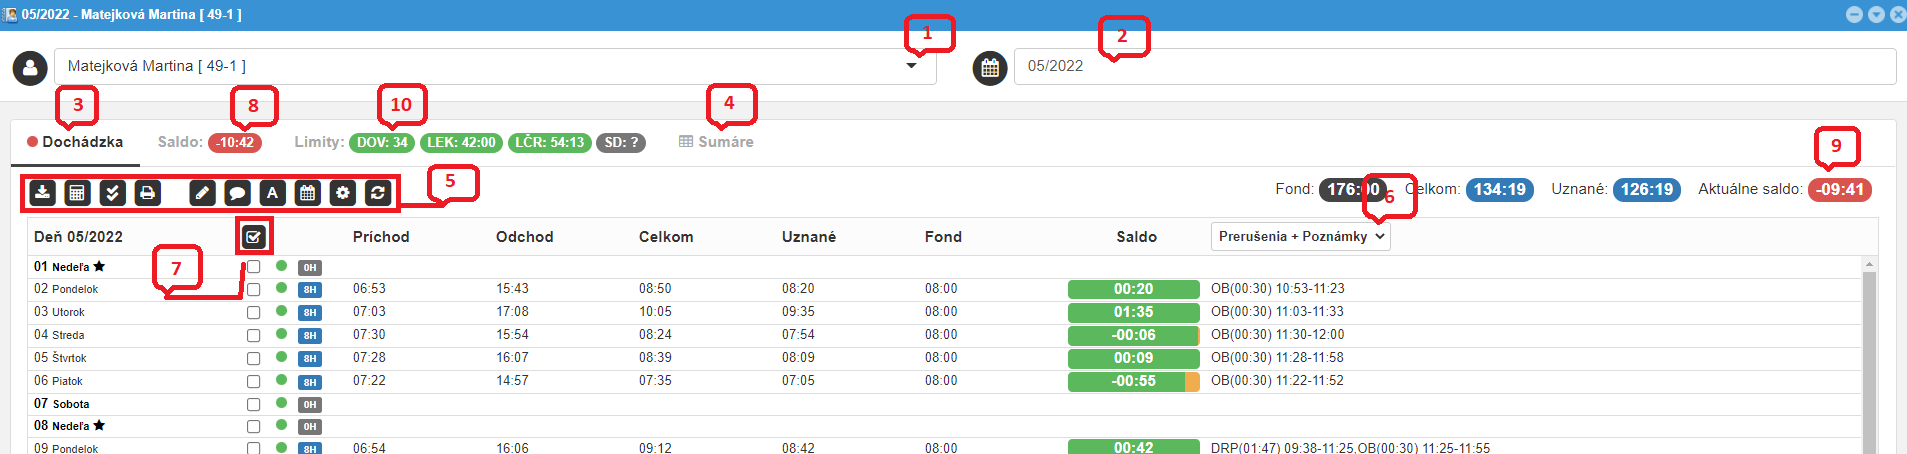This screenshot has height=454, width=1907.
Task: Click the toolbar calendar icon
Action: [308, 193]
